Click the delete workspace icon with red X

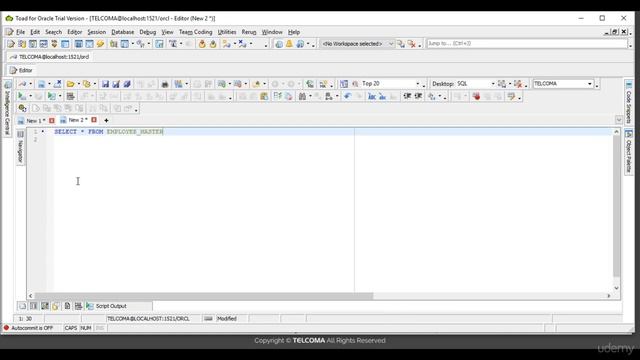pos(412,44)
